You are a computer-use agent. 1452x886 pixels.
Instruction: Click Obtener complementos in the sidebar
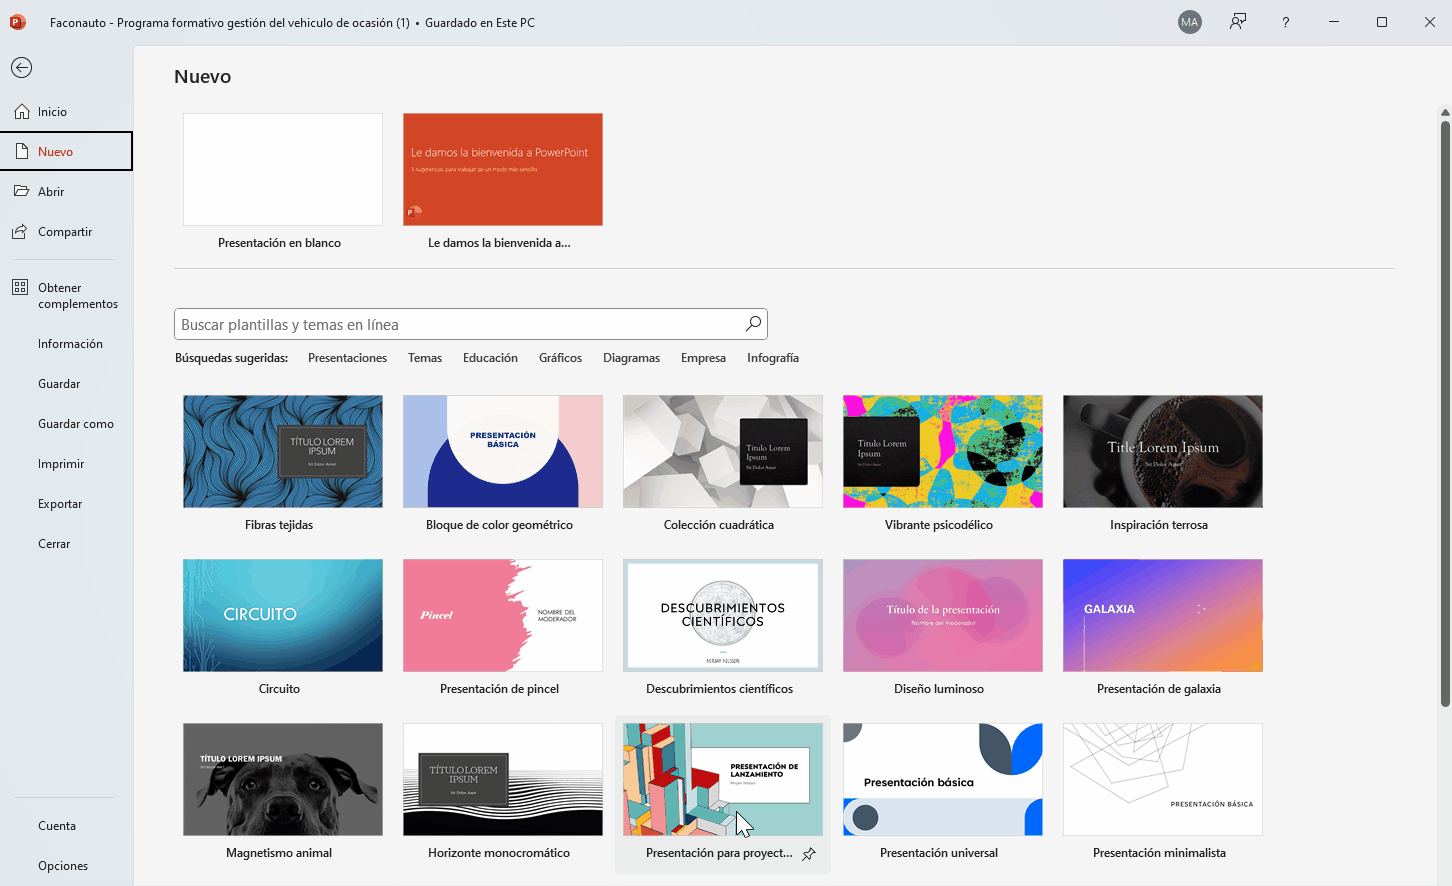pyautogui.click(x=79, y=295)
